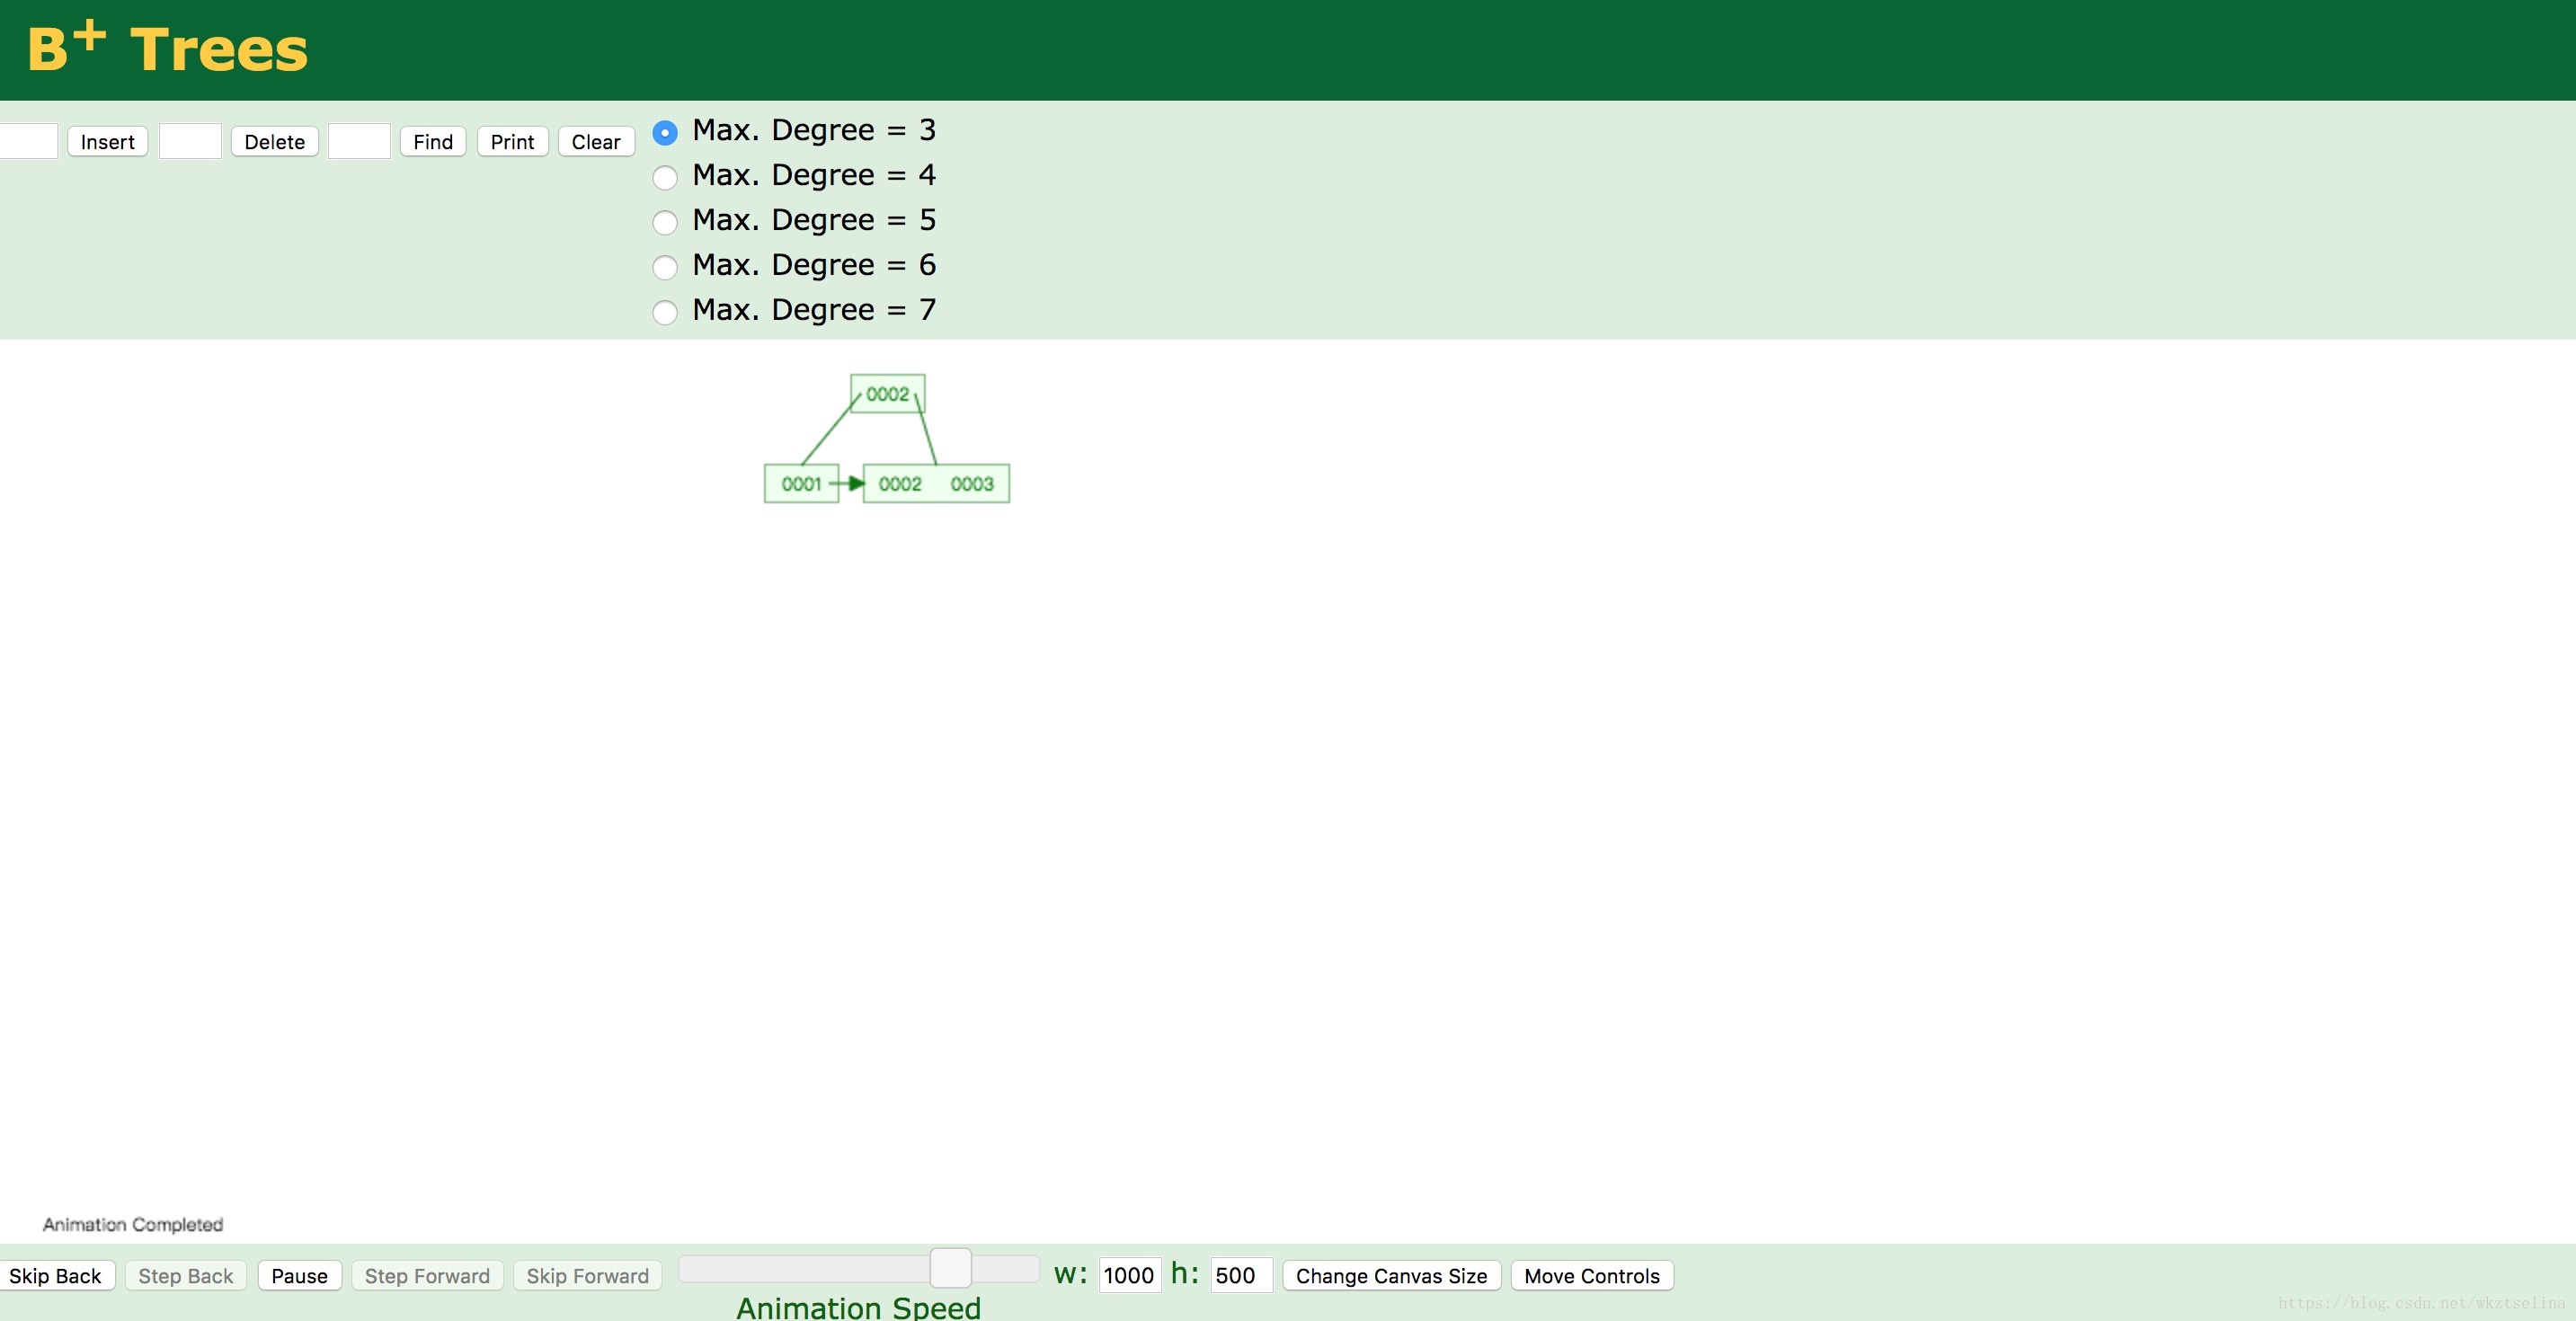The height and width of the screenshot is (1321, 2576).
Task: Clear the tree with Clear button
Action: (x=596, y=142)
